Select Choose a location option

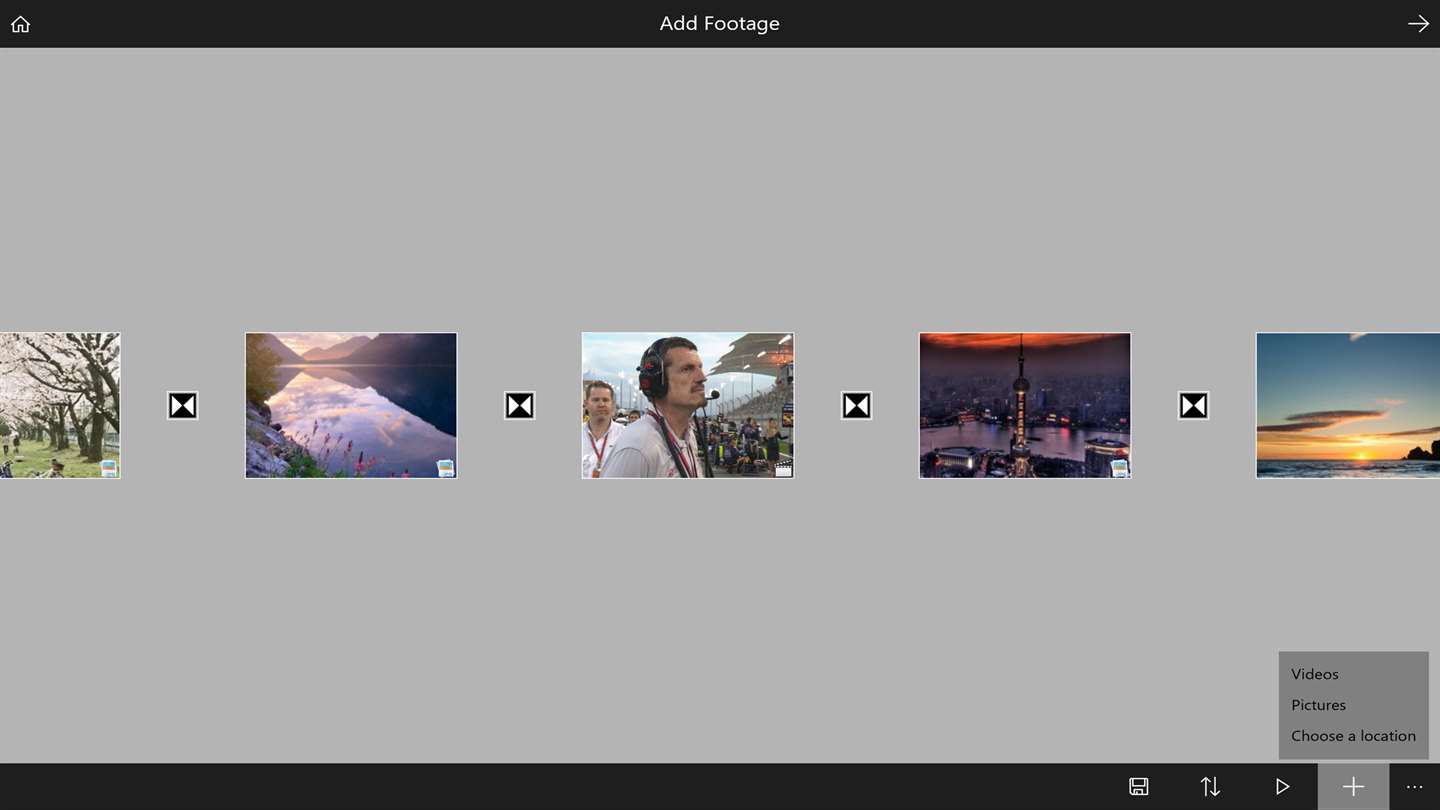point(1353,736)
